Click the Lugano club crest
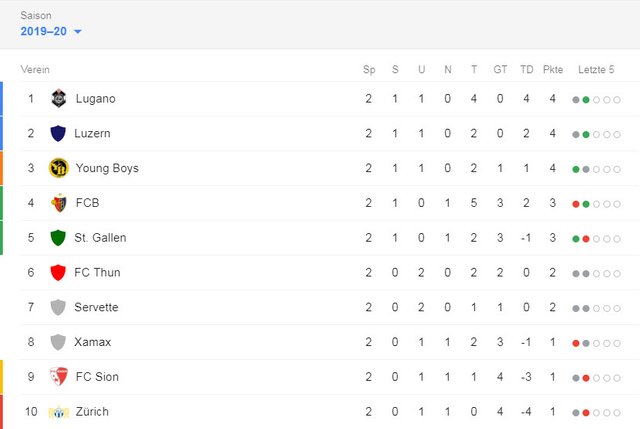Screen dimensions: 640x429 pyautogui.click(x=58, y=99)
